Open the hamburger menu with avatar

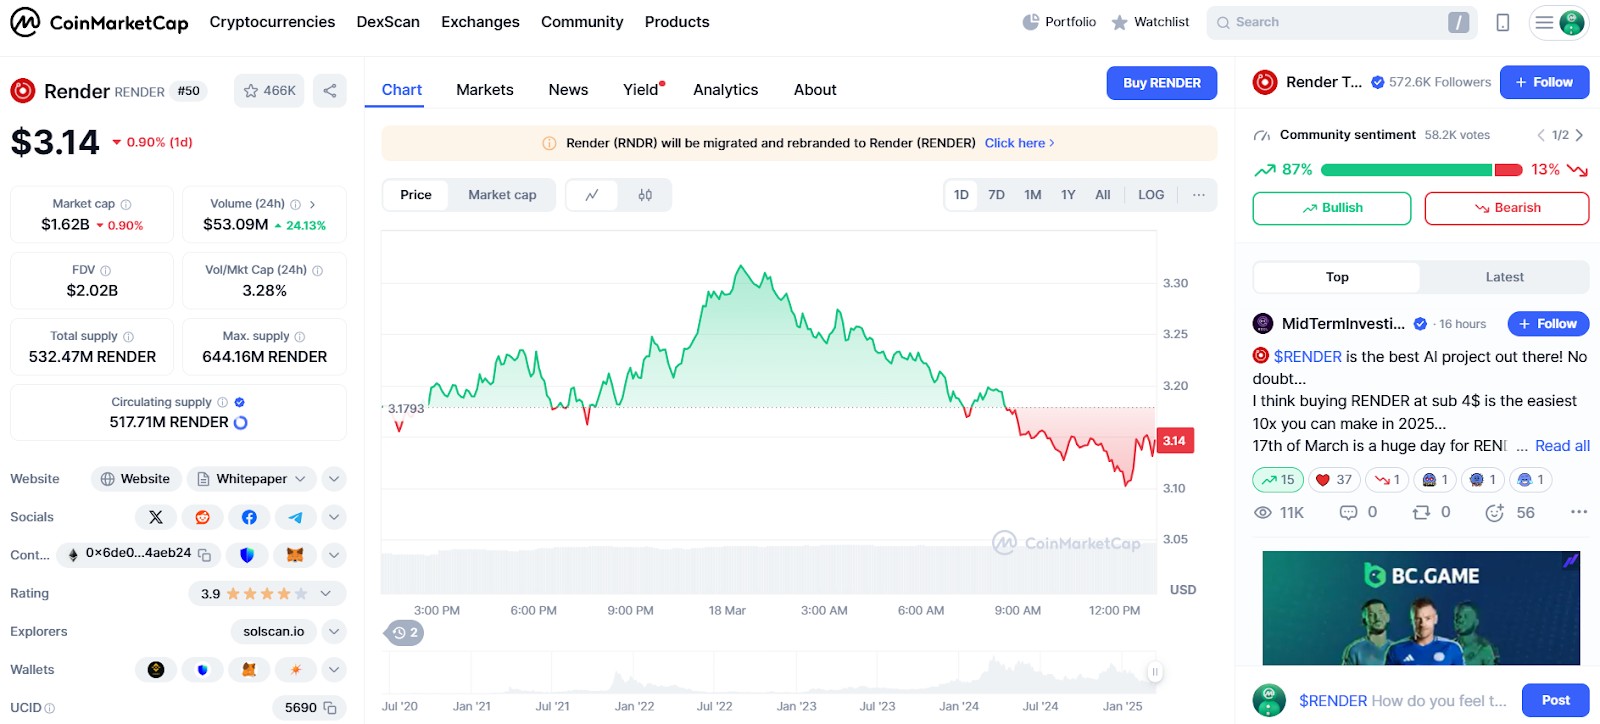pyautogui.click(x=1559, y=22)
